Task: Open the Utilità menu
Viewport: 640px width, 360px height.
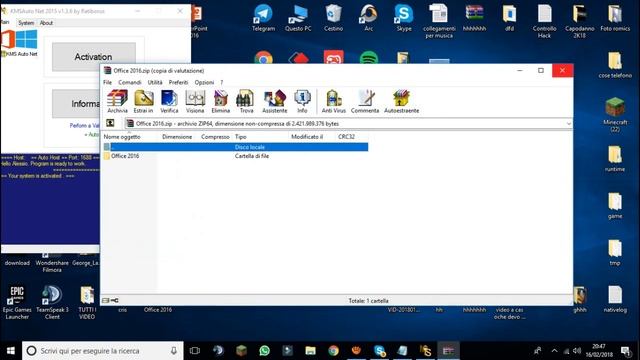Action: pos(155,82)
